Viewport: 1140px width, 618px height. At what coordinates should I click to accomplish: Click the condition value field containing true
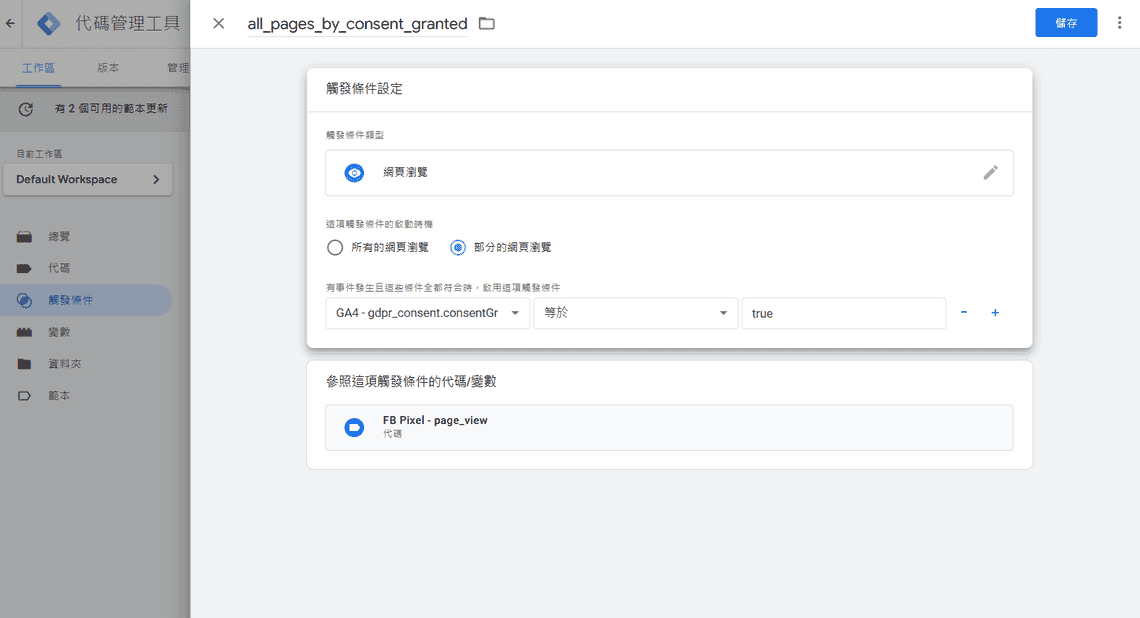coord(843,313)
